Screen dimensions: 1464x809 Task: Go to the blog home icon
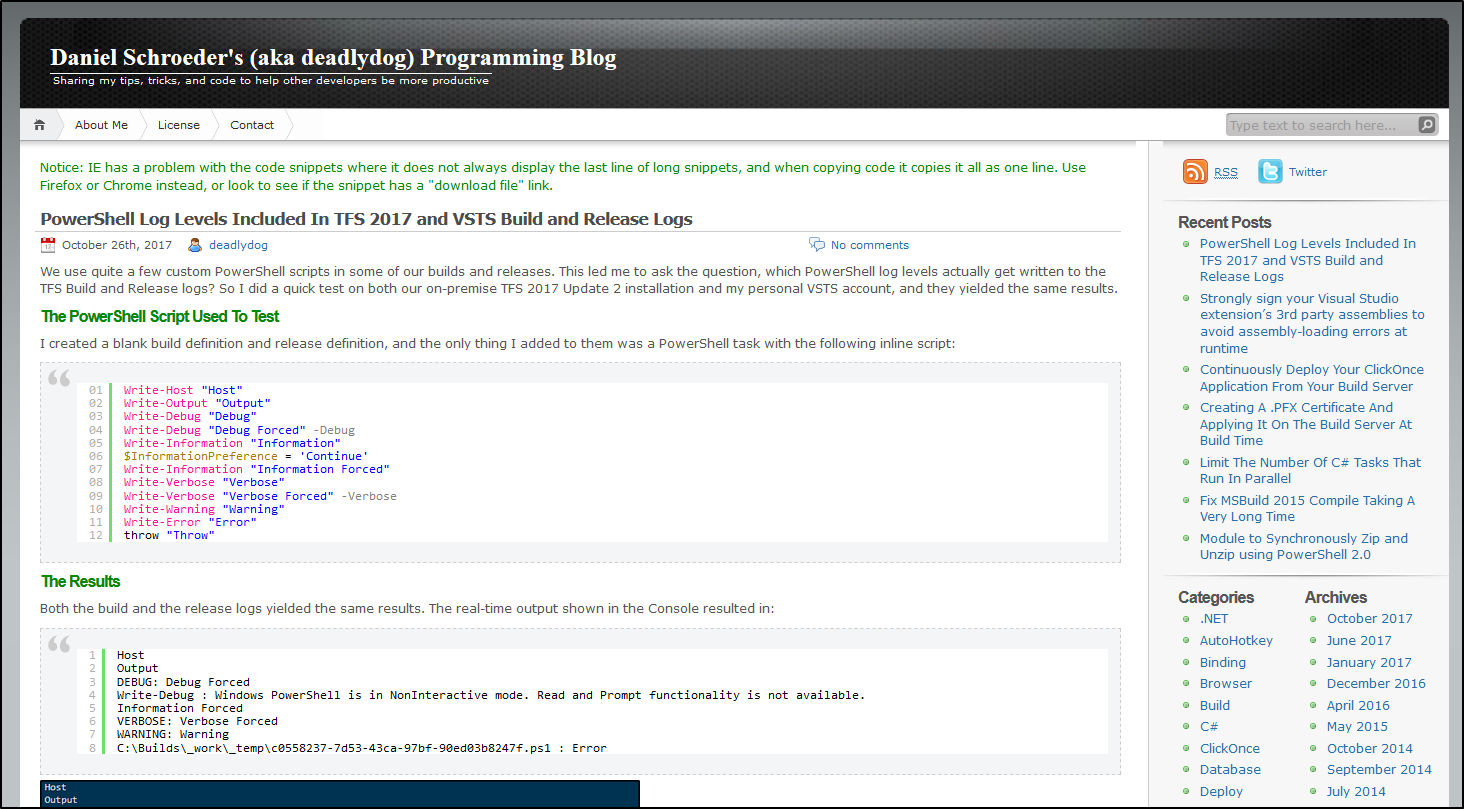coord(39,125)
